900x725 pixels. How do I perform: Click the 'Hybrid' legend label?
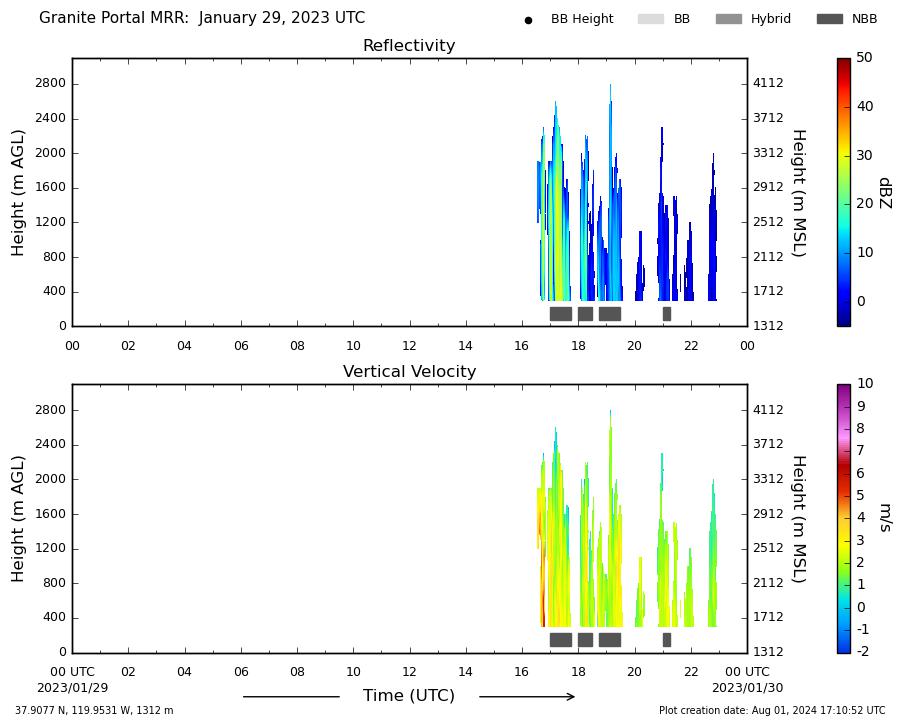pos(770,19)
